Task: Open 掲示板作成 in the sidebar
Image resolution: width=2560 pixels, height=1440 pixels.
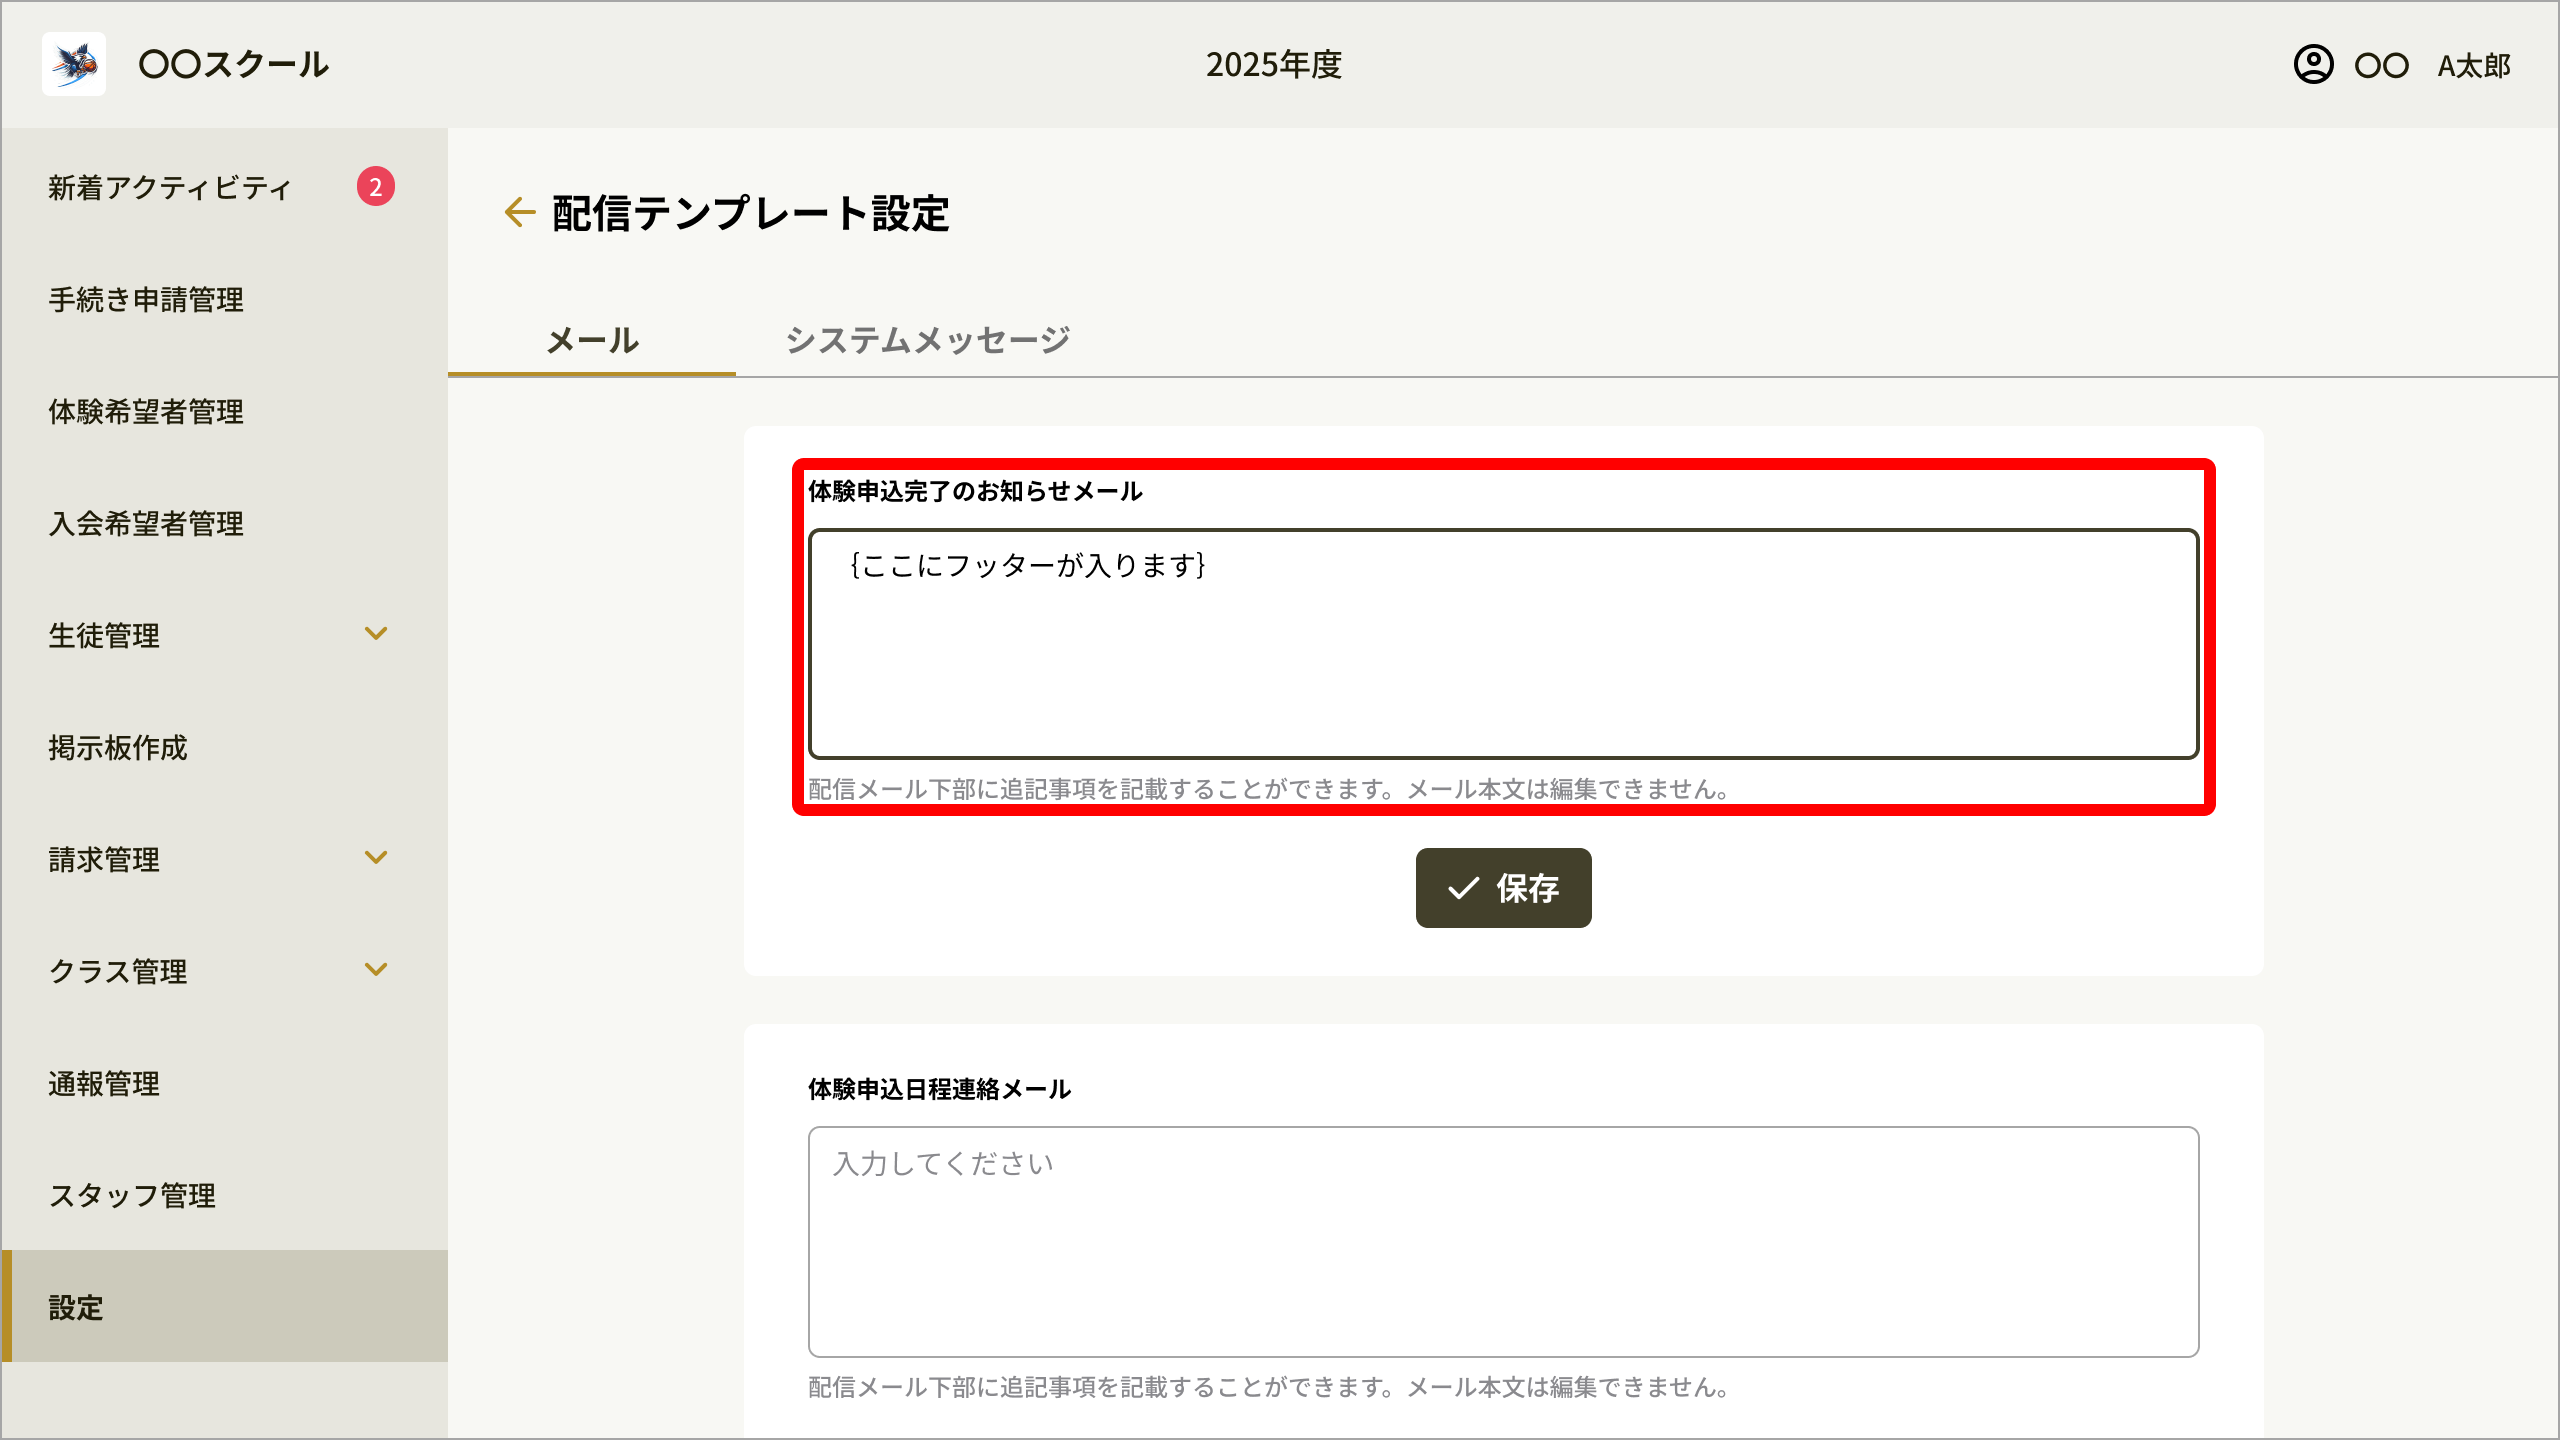Action: pyautogui.click(x=224, y=747)
